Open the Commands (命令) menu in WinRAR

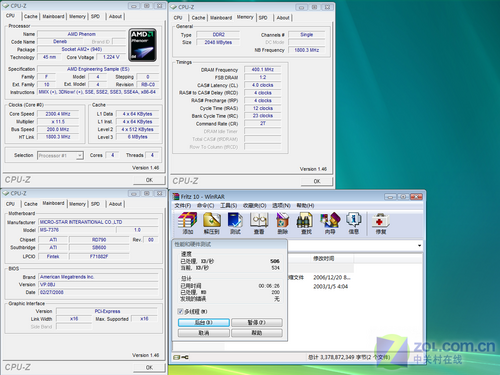point(206,205)
